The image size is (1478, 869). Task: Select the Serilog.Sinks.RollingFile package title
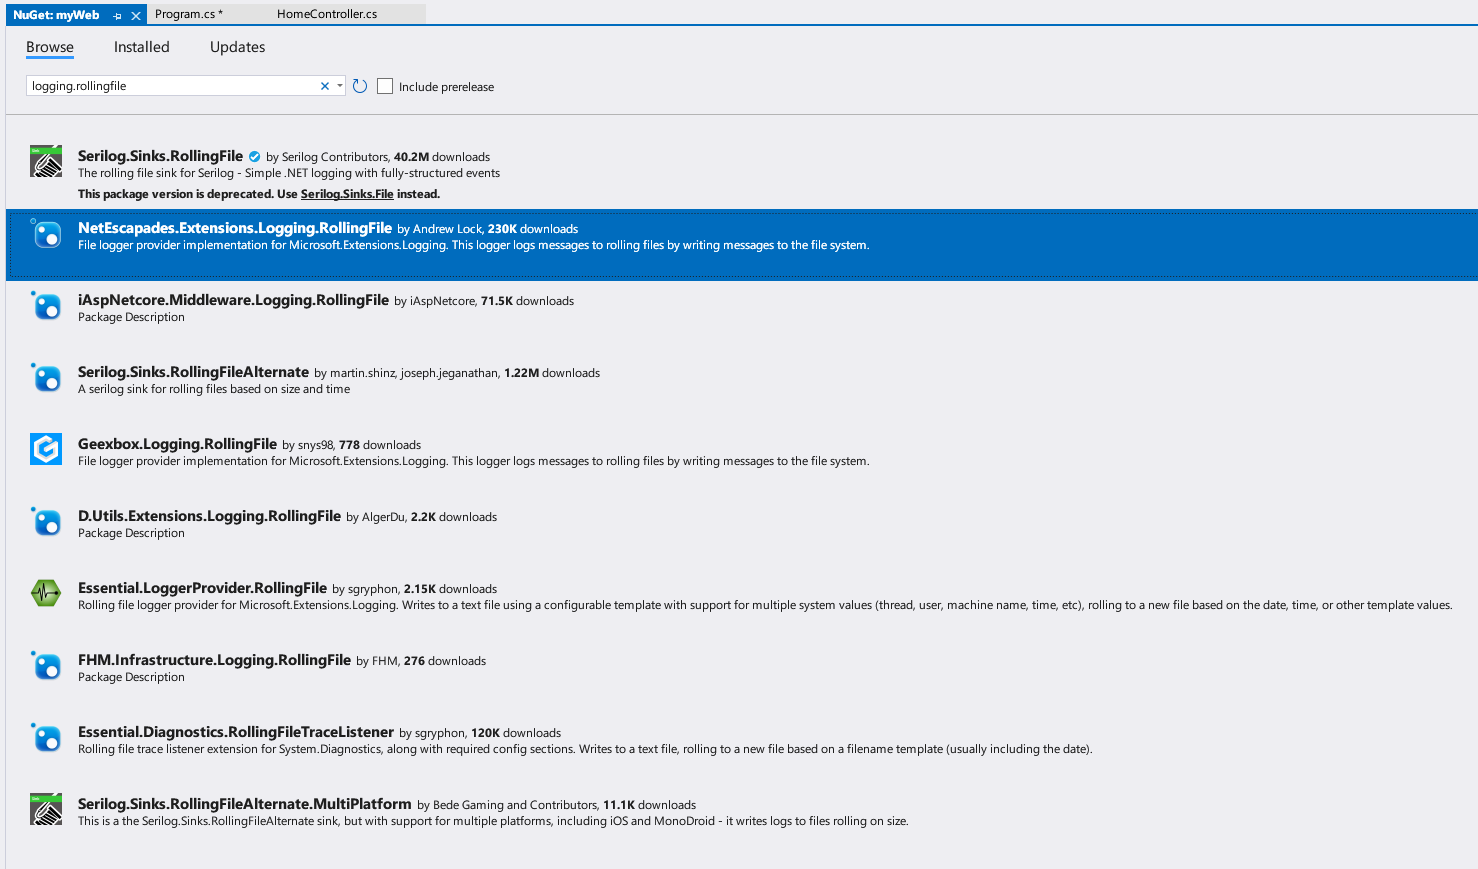[160, 156]
